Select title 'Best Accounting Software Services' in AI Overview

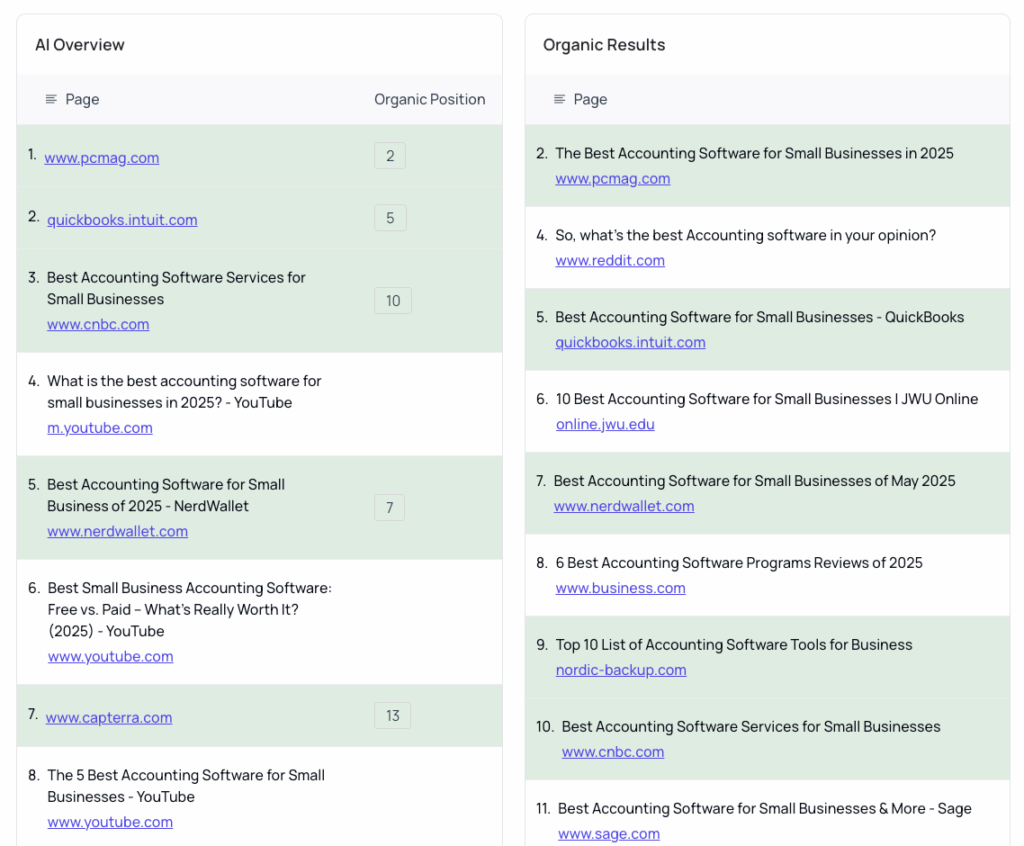coord(176,288)
